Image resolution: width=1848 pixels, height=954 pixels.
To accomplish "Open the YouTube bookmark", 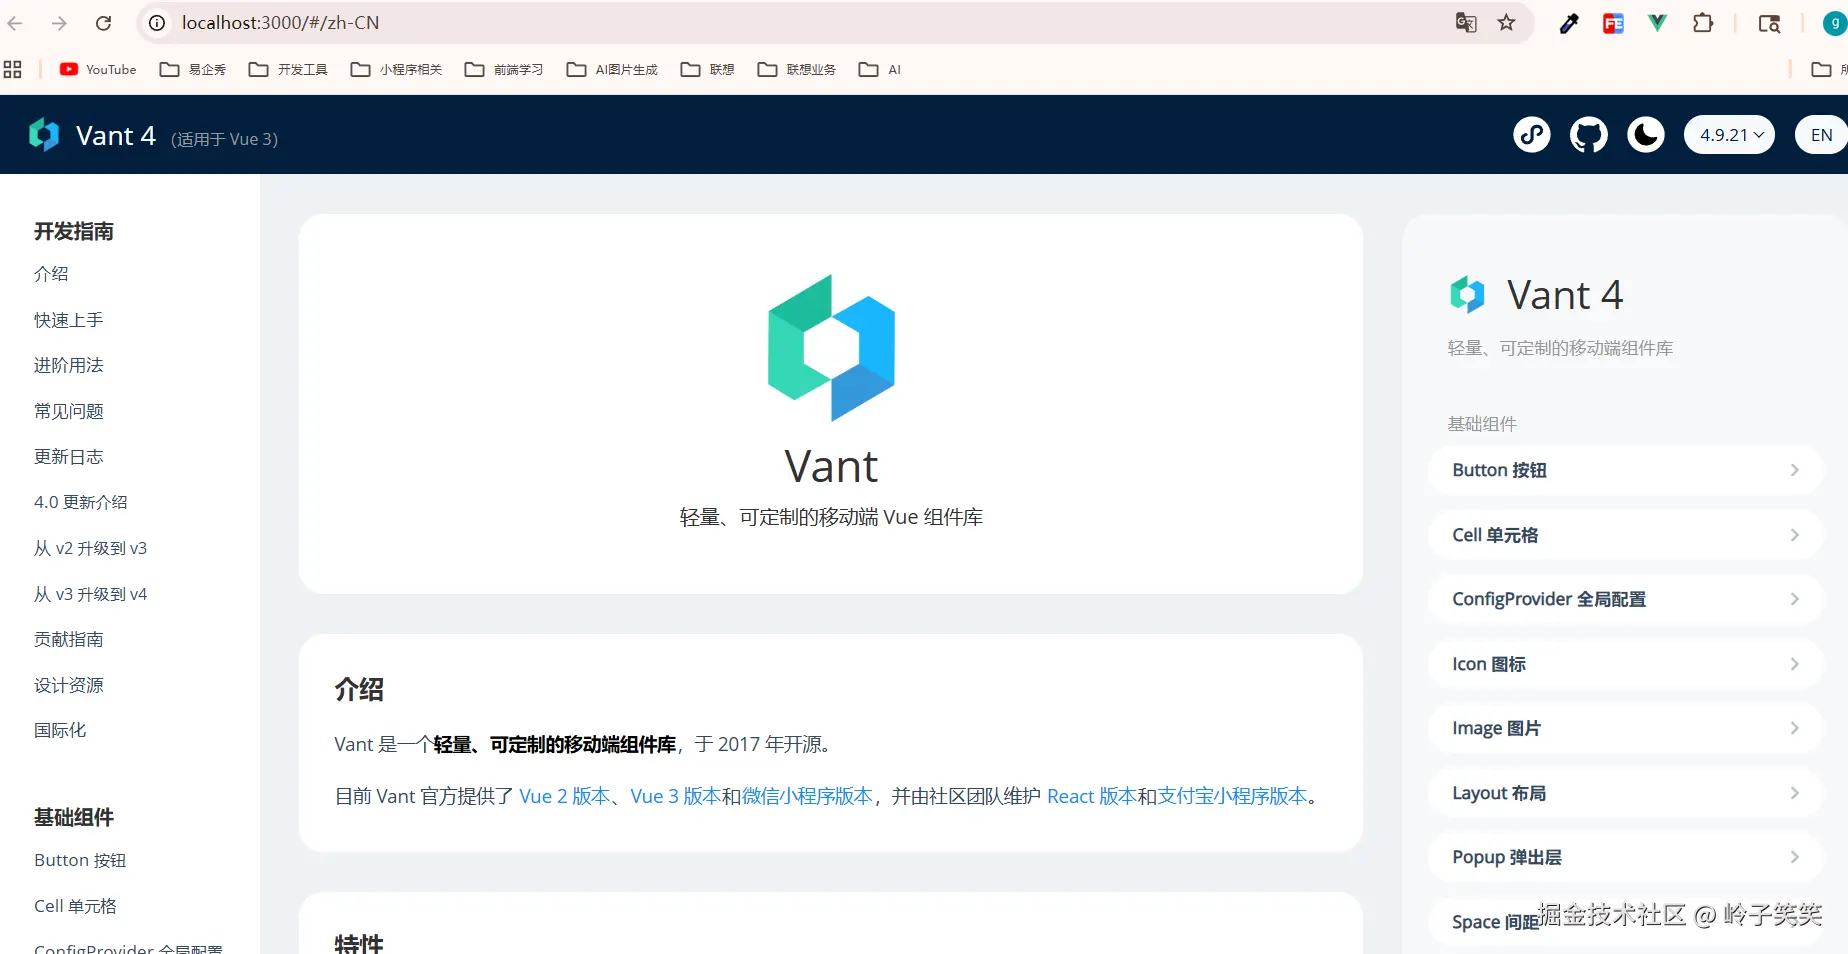I will pos(98,69).
